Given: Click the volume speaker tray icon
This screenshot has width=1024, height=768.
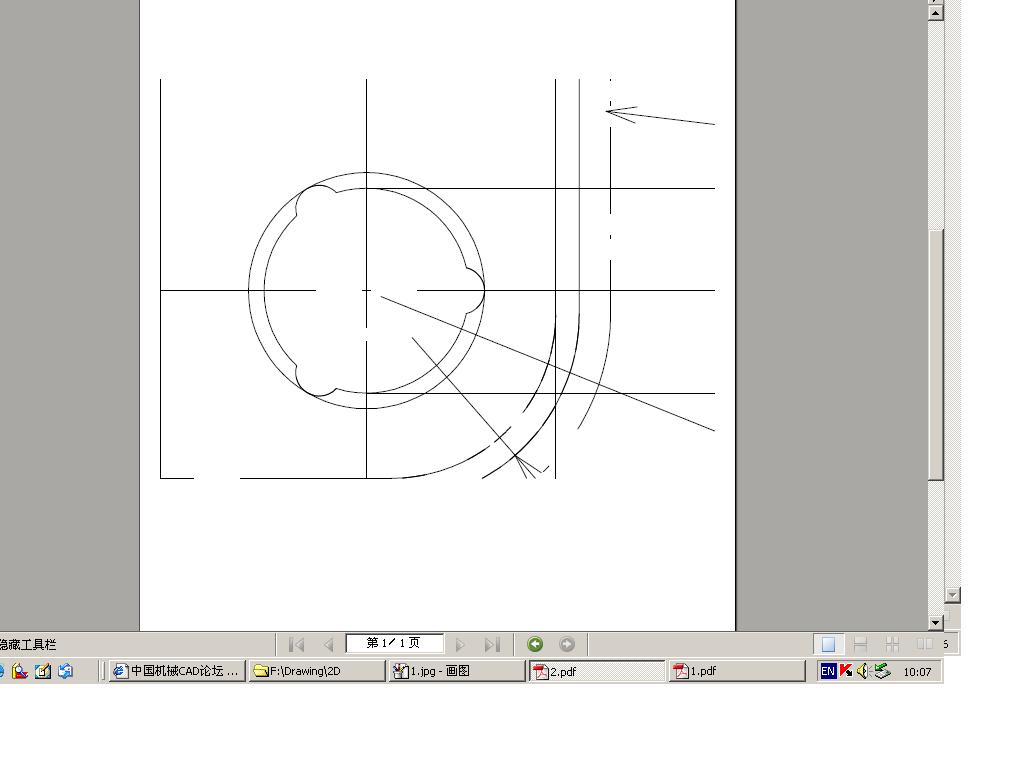Looking at the screenshot, I should pyautogui.click(x=863, y=671).
